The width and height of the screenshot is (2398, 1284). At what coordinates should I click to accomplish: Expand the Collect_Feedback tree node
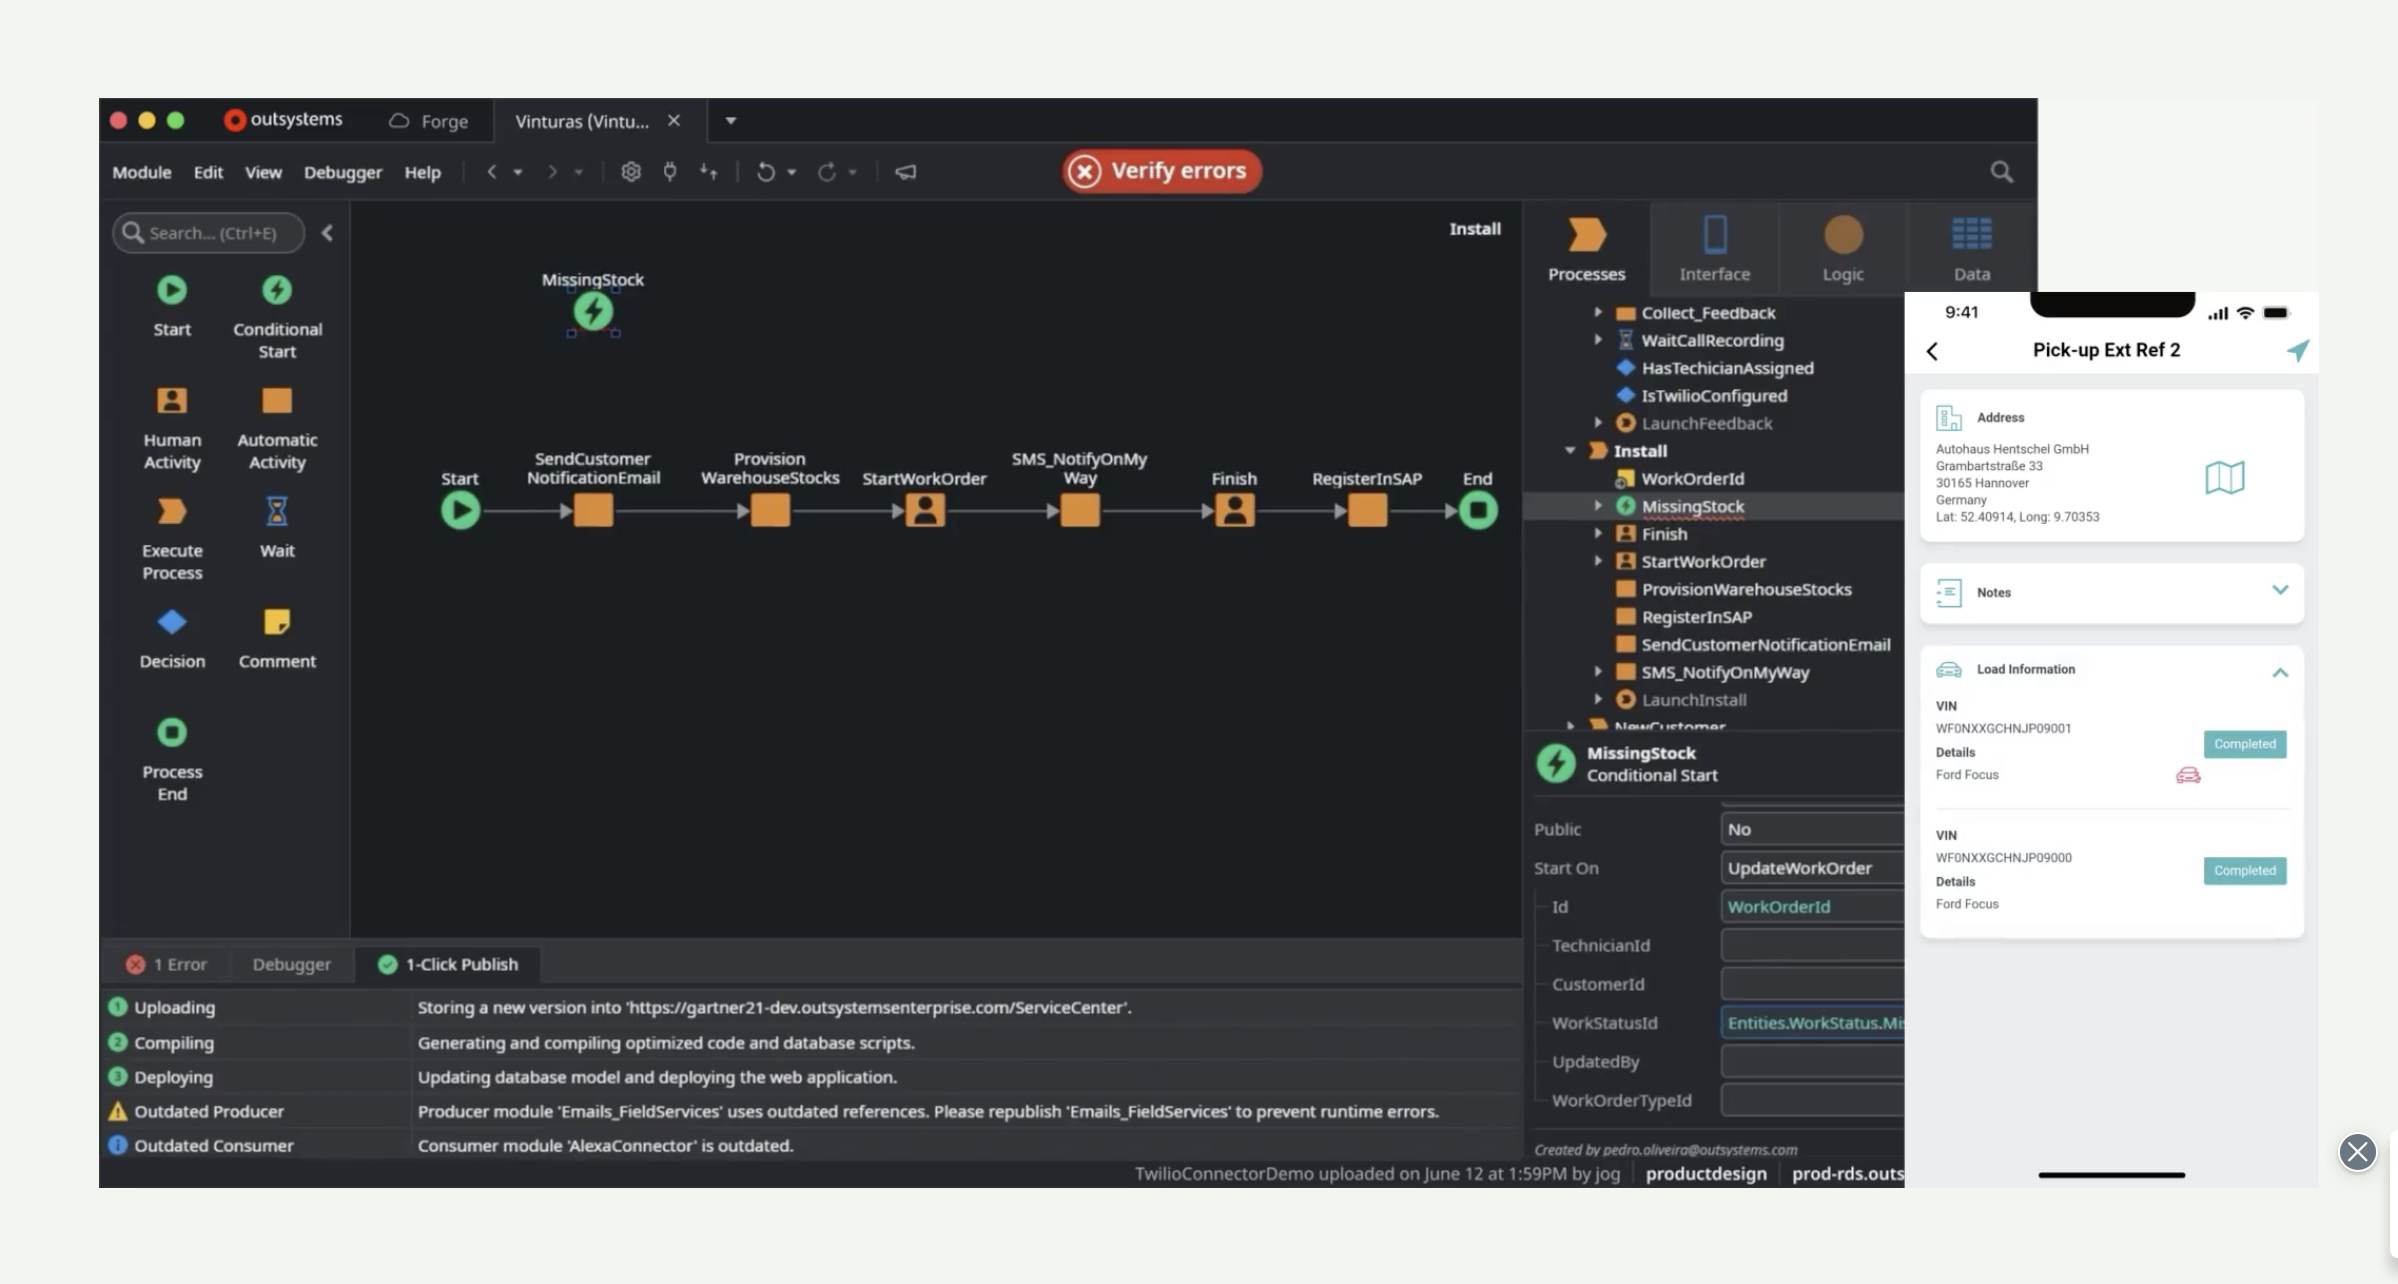(1598, 312)
